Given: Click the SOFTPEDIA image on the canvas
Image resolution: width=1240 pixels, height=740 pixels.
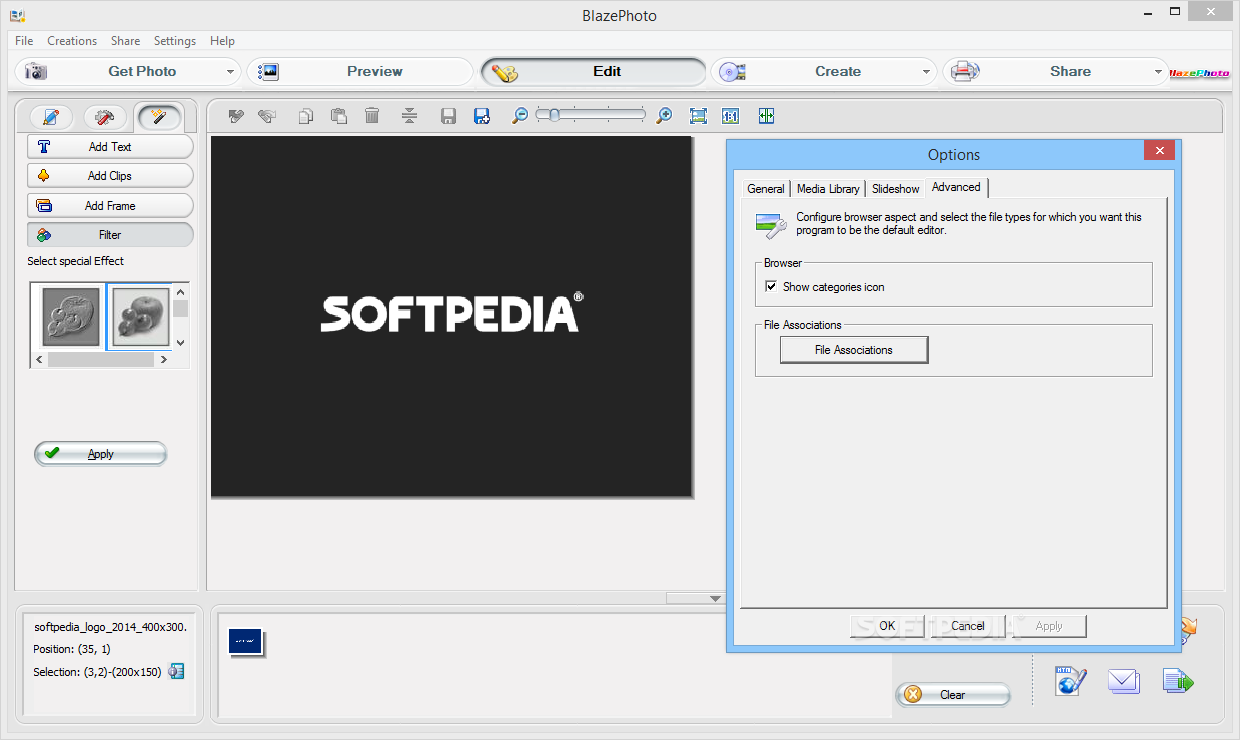Looking at the screenshot, I should click(x=451, y=316).
